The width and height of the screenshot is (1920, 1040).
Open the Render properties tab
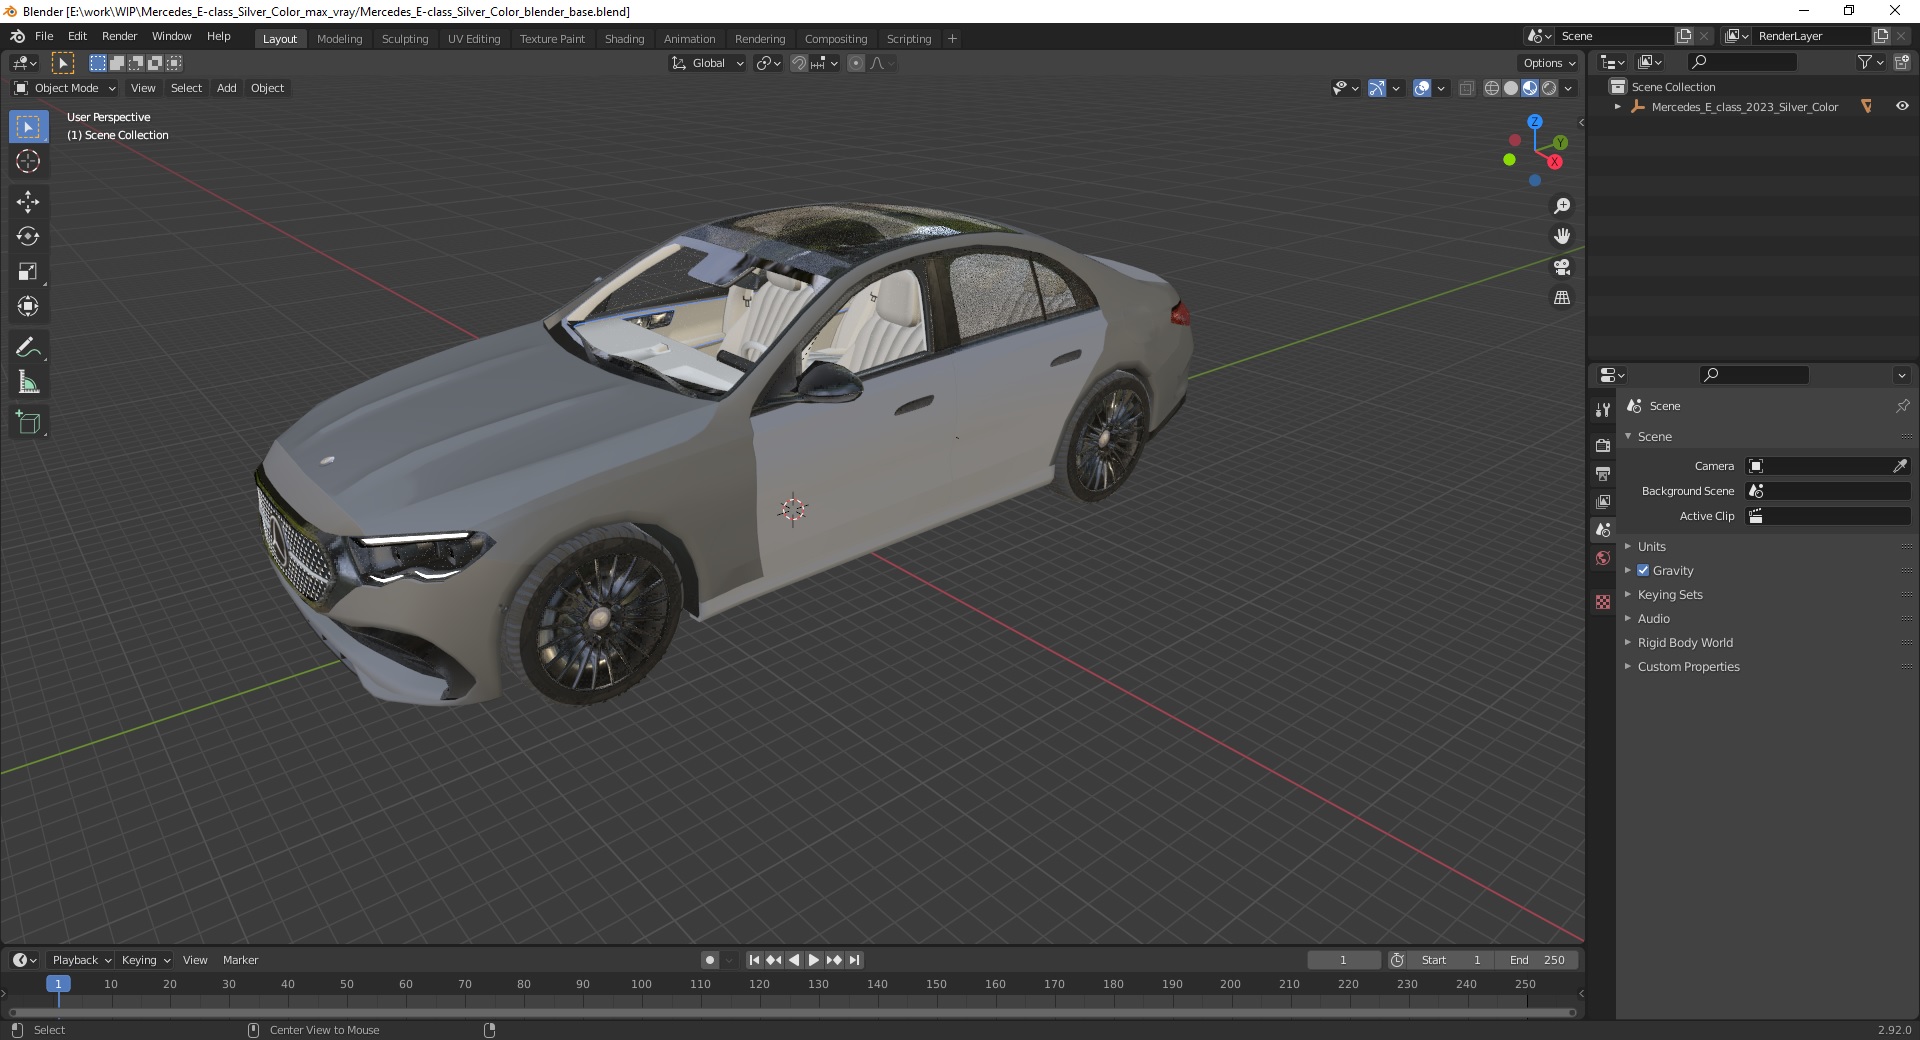pos(1603,445)
